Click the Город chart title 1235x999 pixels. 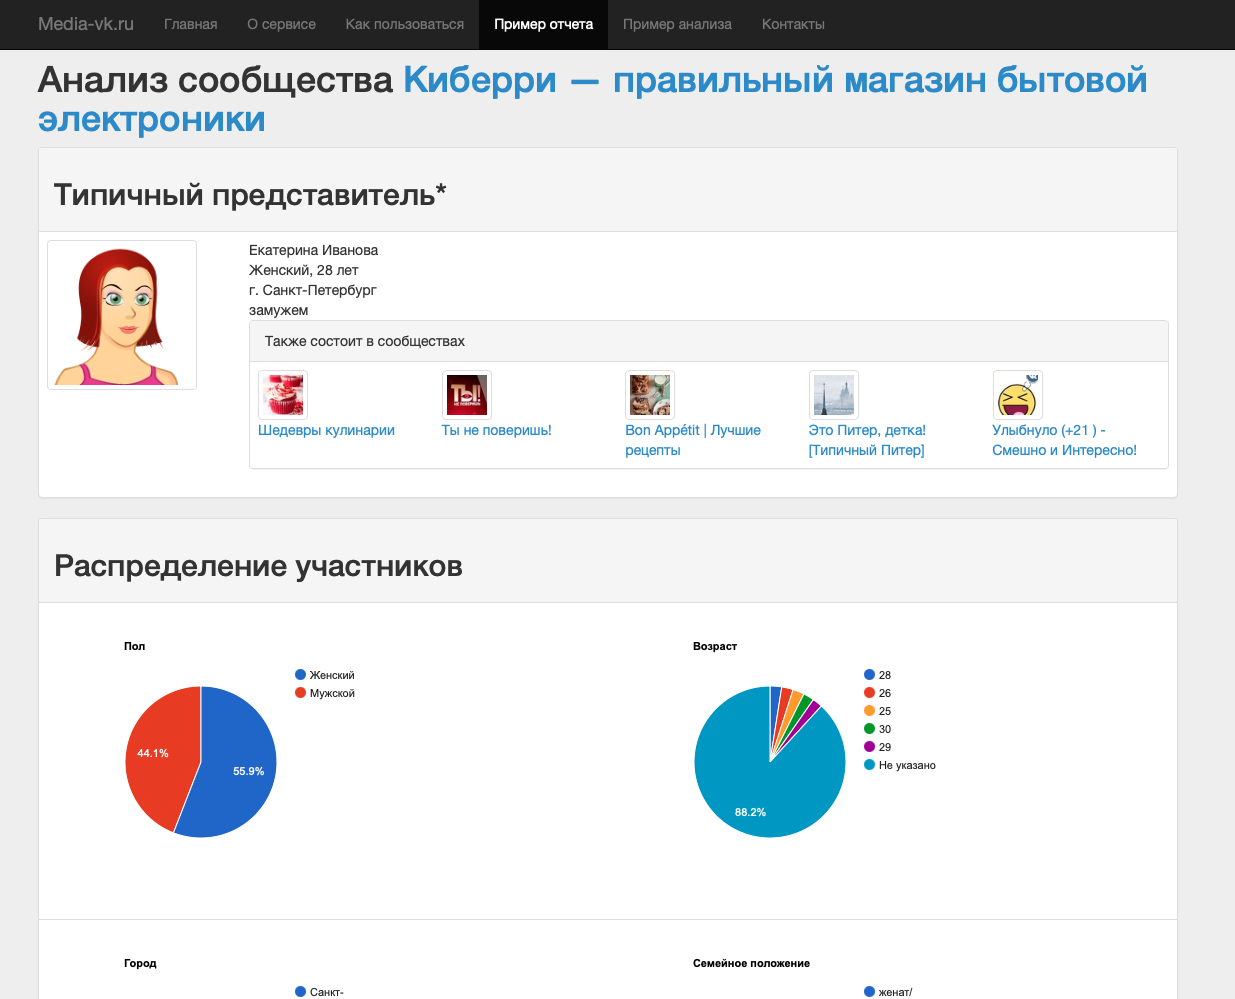click(x=140, y=963)
